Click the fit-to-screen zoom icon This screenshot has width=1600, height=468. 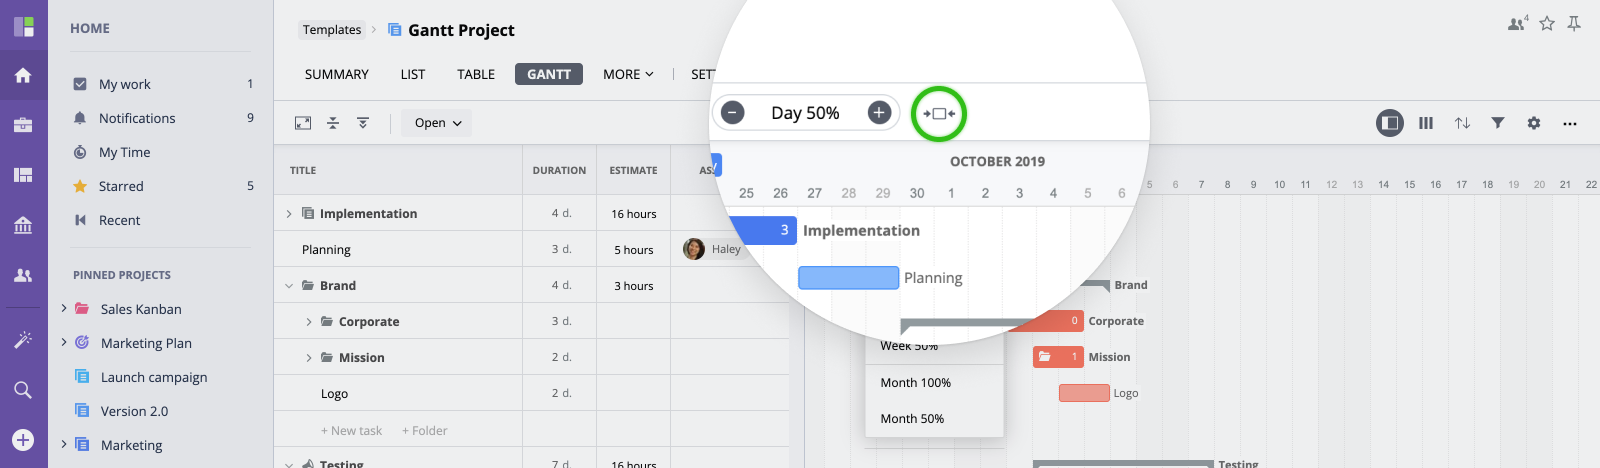point(939,113)
